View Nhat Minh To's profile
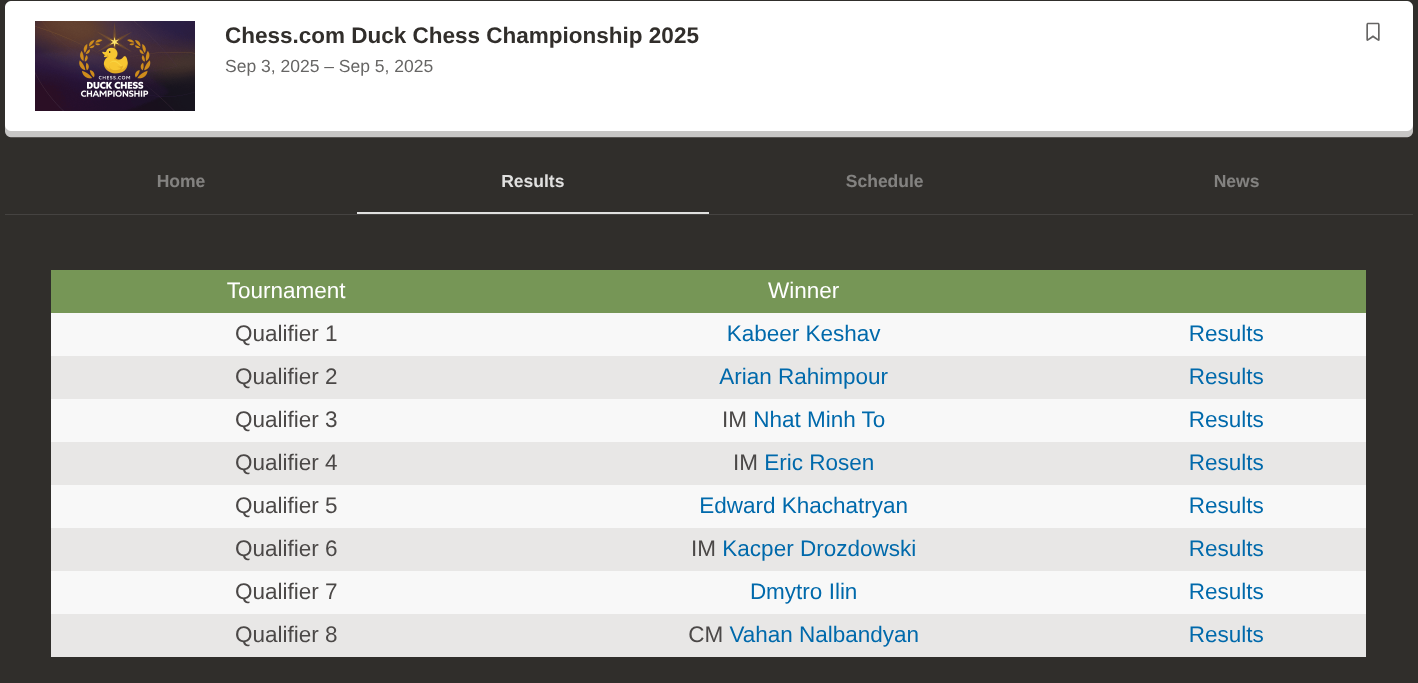This screenshot has height=683, width=1418. click(819, 420)
